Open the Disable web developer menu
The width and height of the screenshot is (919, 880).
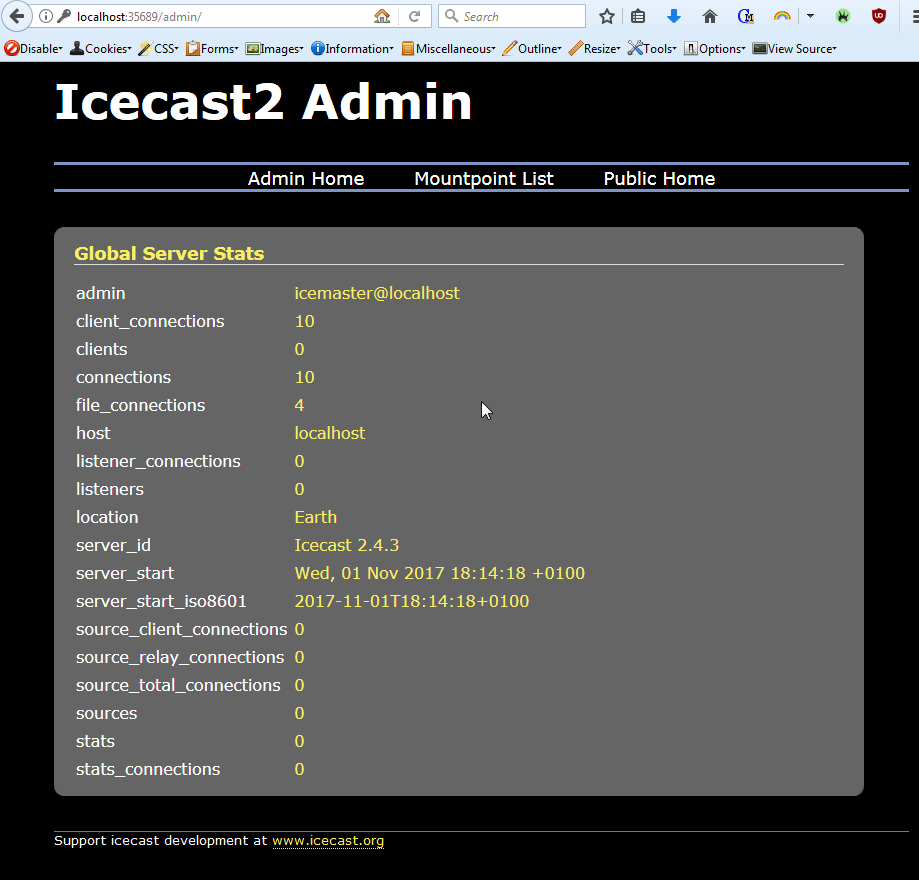point(33,49)
